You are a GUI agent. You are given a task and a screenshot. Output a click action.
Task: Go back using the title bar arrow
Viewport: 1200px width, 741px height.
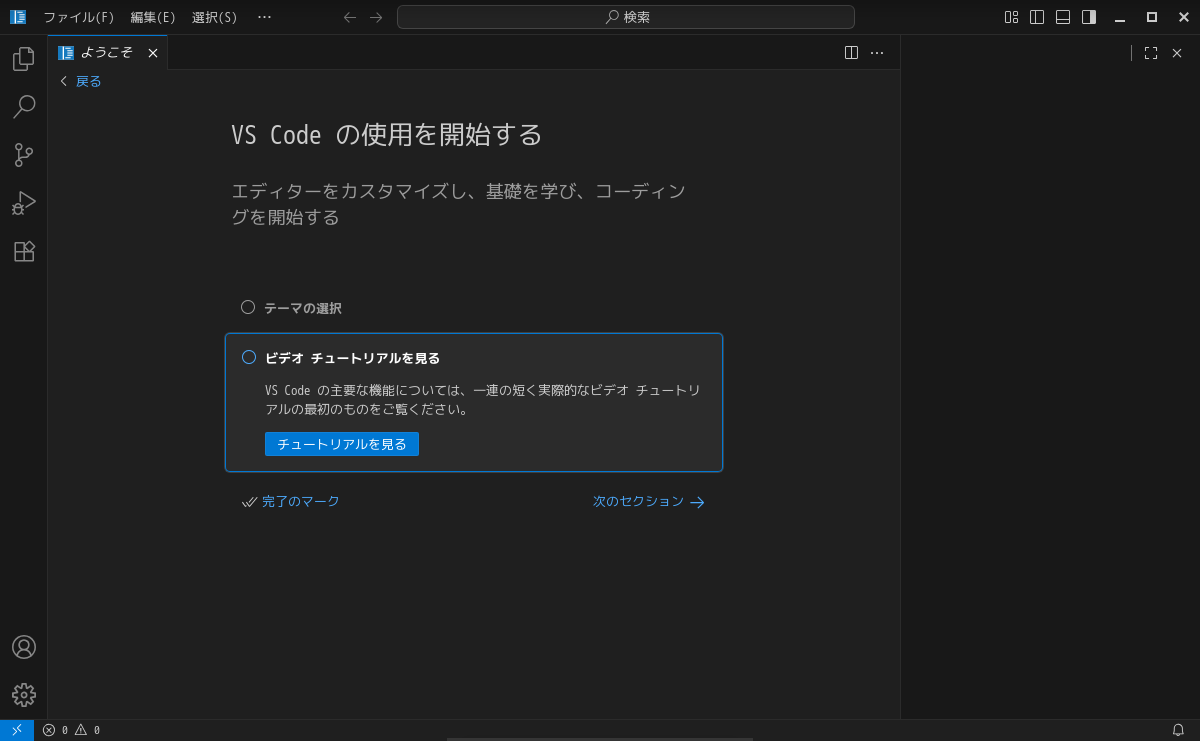pos(350,17)
